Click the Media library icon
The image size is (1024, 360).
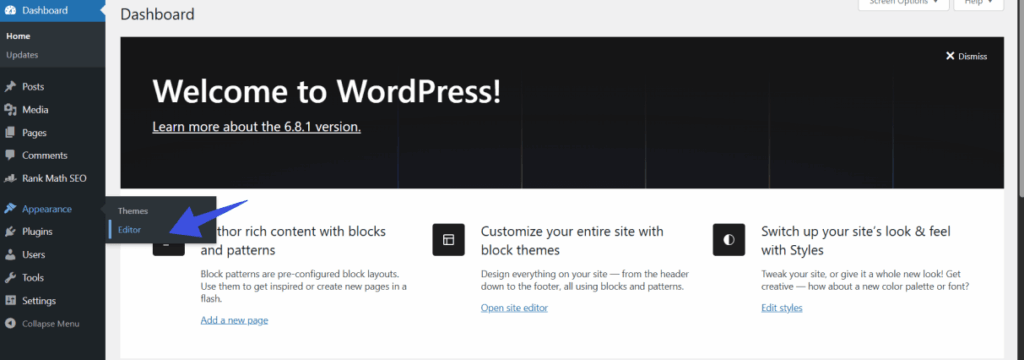pyautogui.click(x=10, y=110)
